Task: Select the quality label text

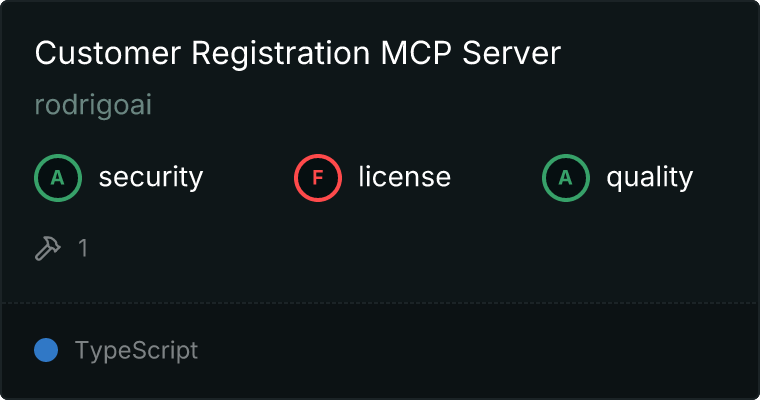Action: tap(649, 177)
